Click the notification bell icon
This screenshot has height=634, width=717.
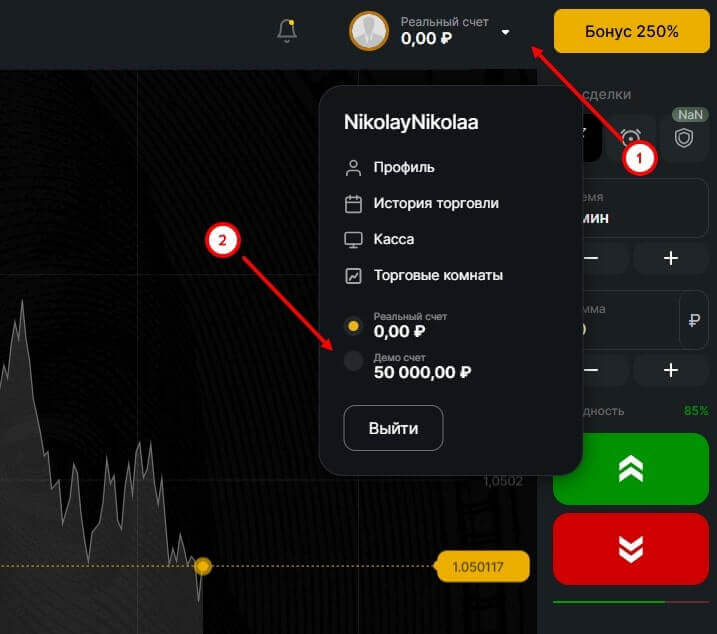[x=287, y=31]
